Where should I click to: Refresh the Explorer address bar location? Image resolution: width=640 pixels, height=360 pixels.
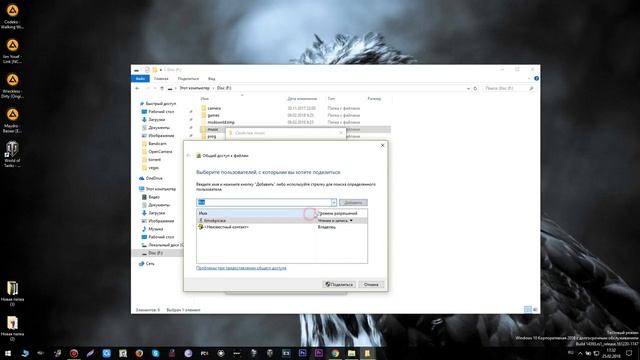click(475, 88)
